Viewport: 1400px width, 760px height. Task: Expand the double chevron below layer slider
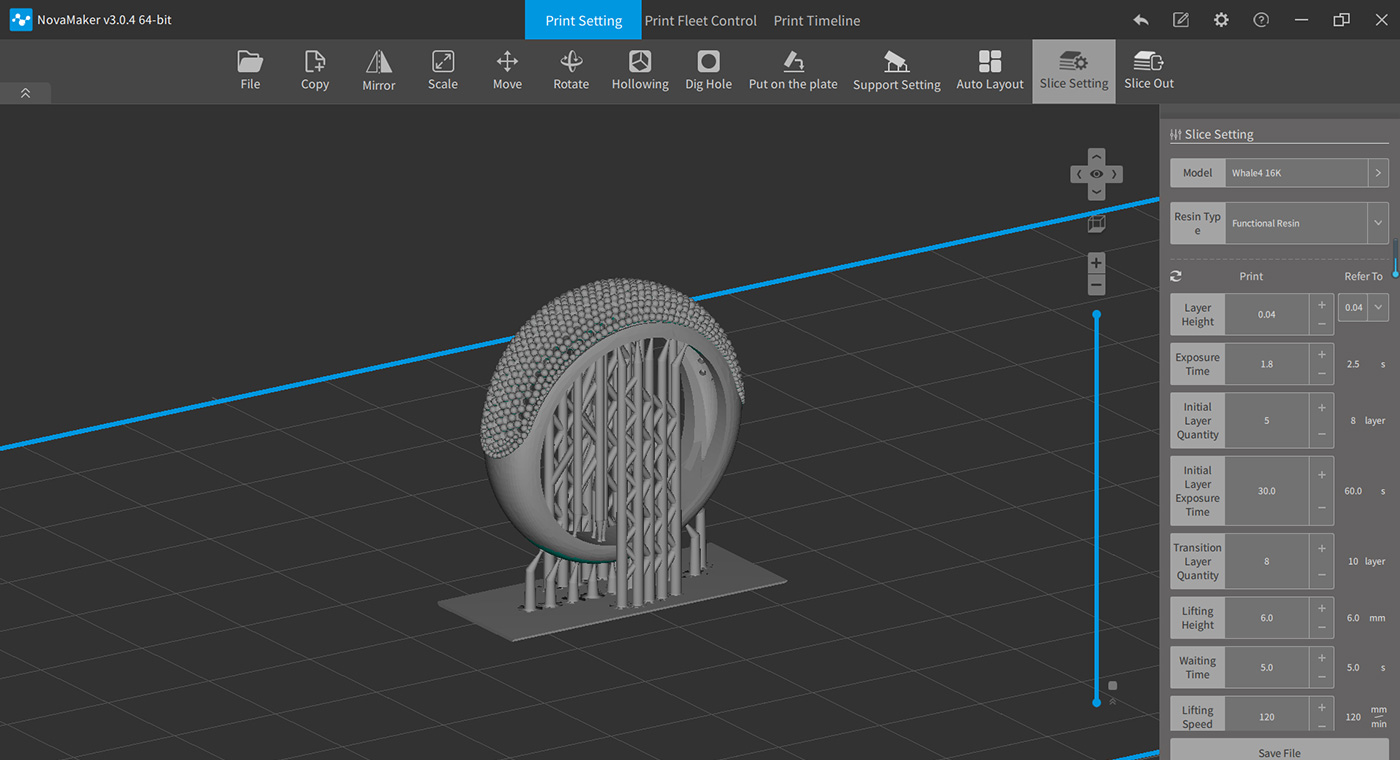tap(1113, 701)
